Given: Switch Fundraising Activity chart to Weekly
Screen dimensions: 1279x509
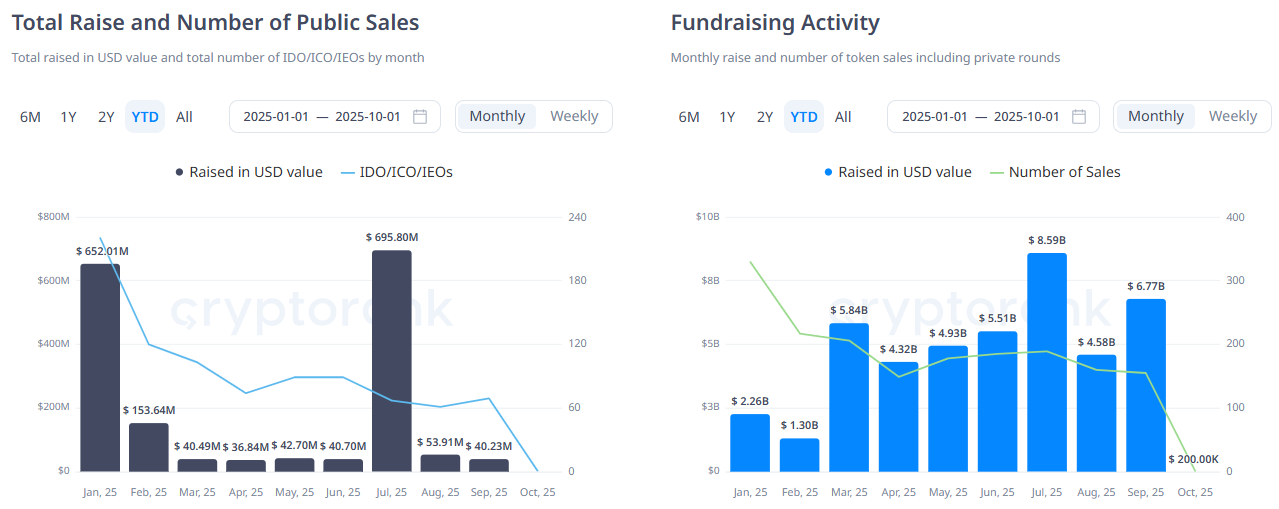Looking at the screenshot, I should pos(1232,117).
